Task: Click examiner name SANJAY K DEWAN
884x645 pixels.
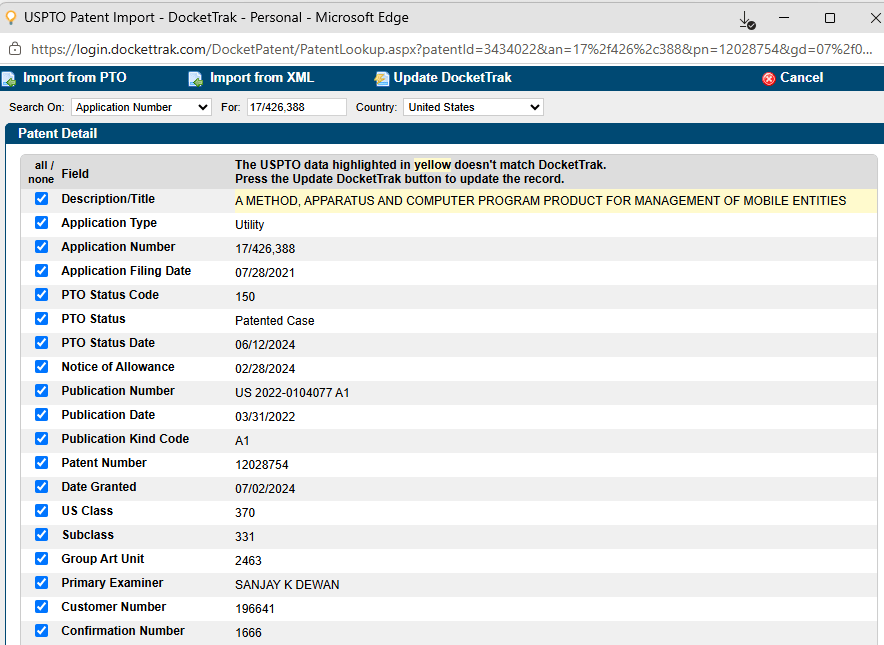Action: tap(287, 585)
